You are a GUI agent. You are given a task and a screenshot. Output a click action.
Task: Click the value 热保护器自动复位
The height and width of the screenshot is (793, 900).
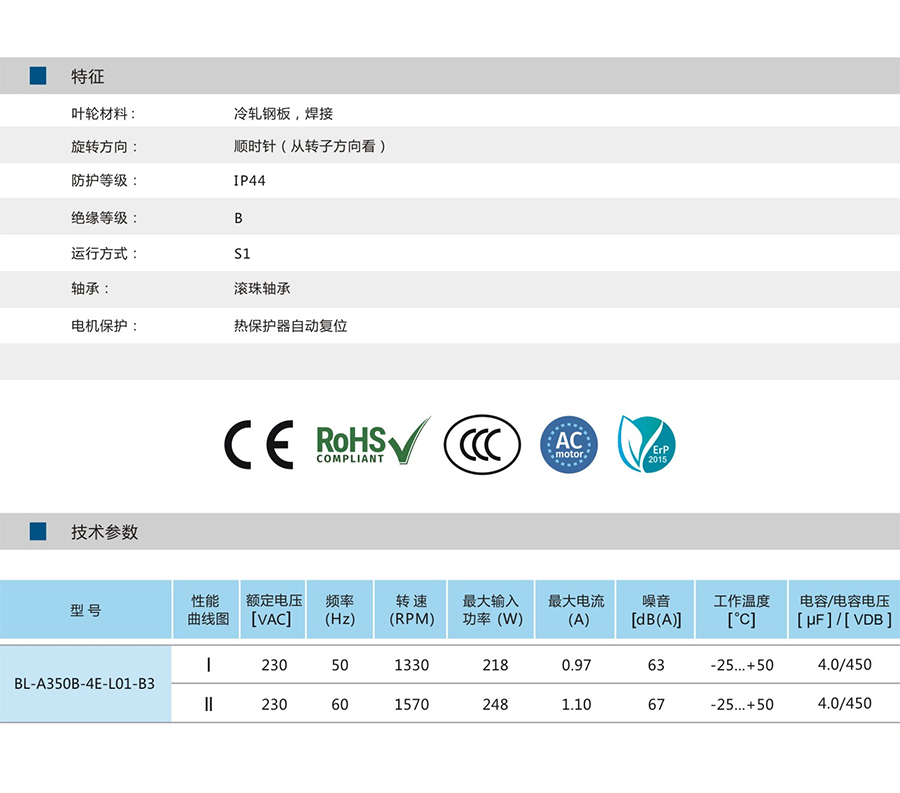click(290, 326)
